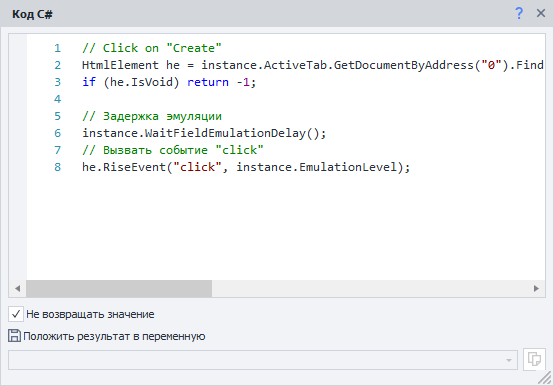
Task: Click the empty scrollbar track right of thumb
Action: tap(370, 289)
